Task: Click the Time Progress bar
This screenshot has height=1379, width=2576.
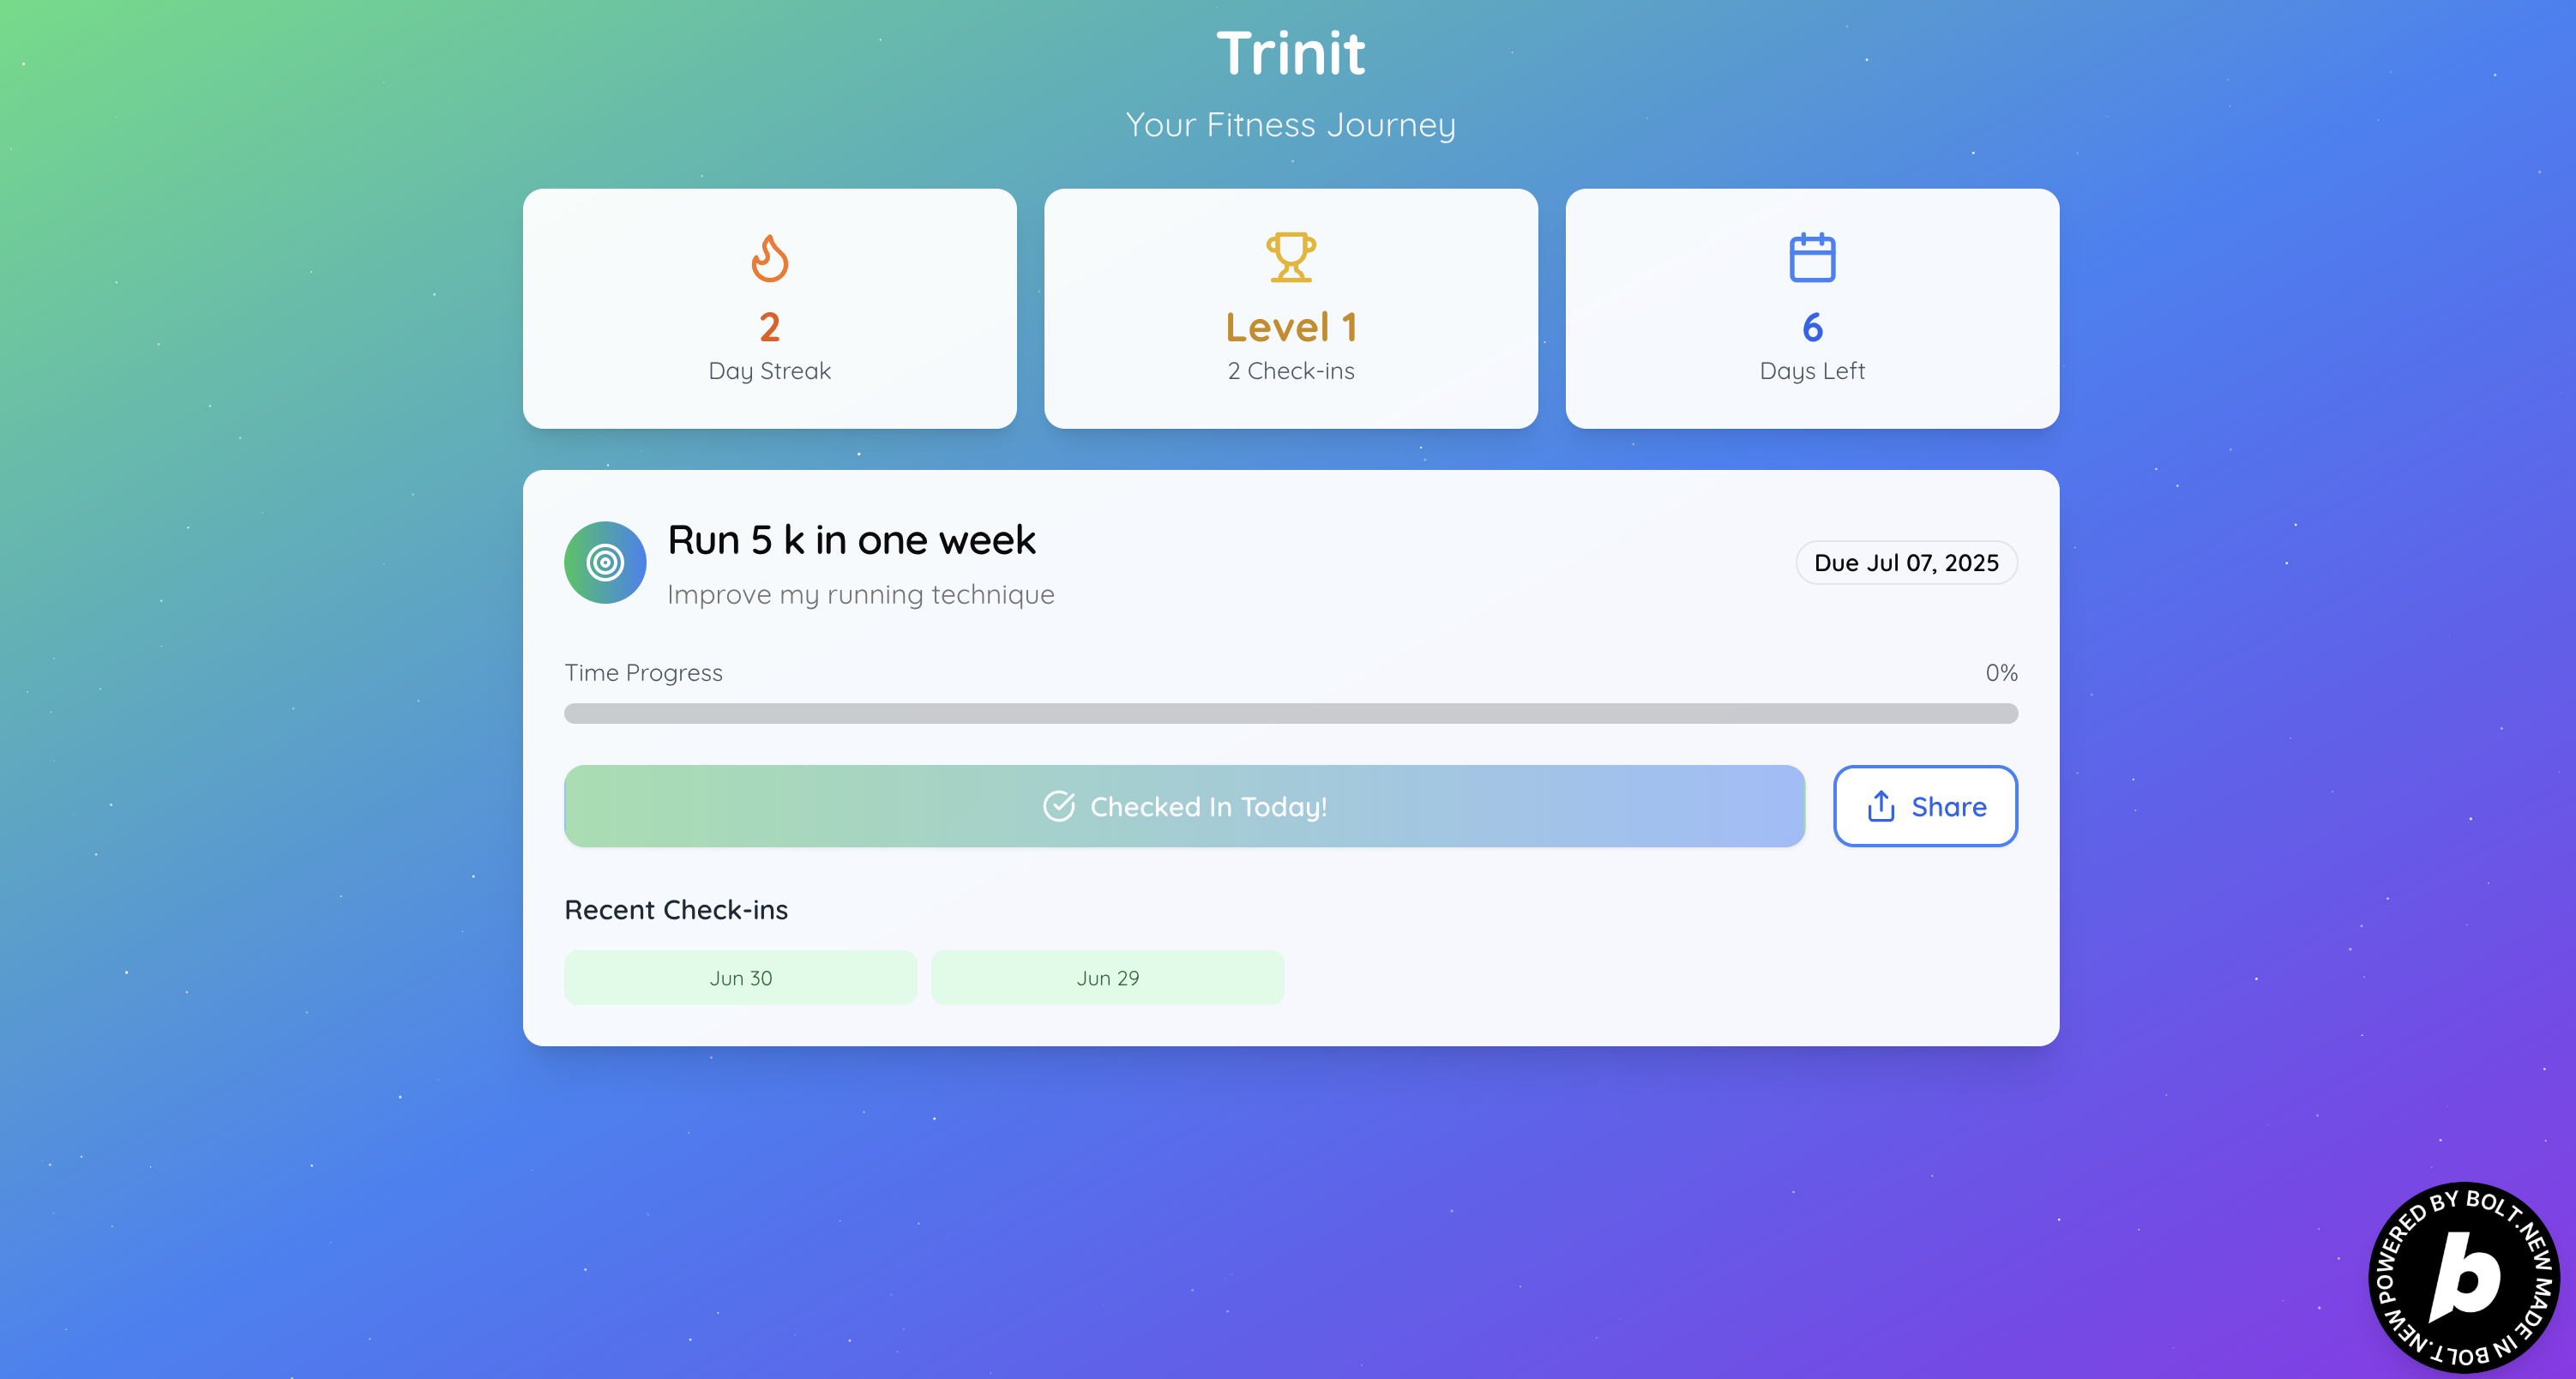Action: (1290, 713)
